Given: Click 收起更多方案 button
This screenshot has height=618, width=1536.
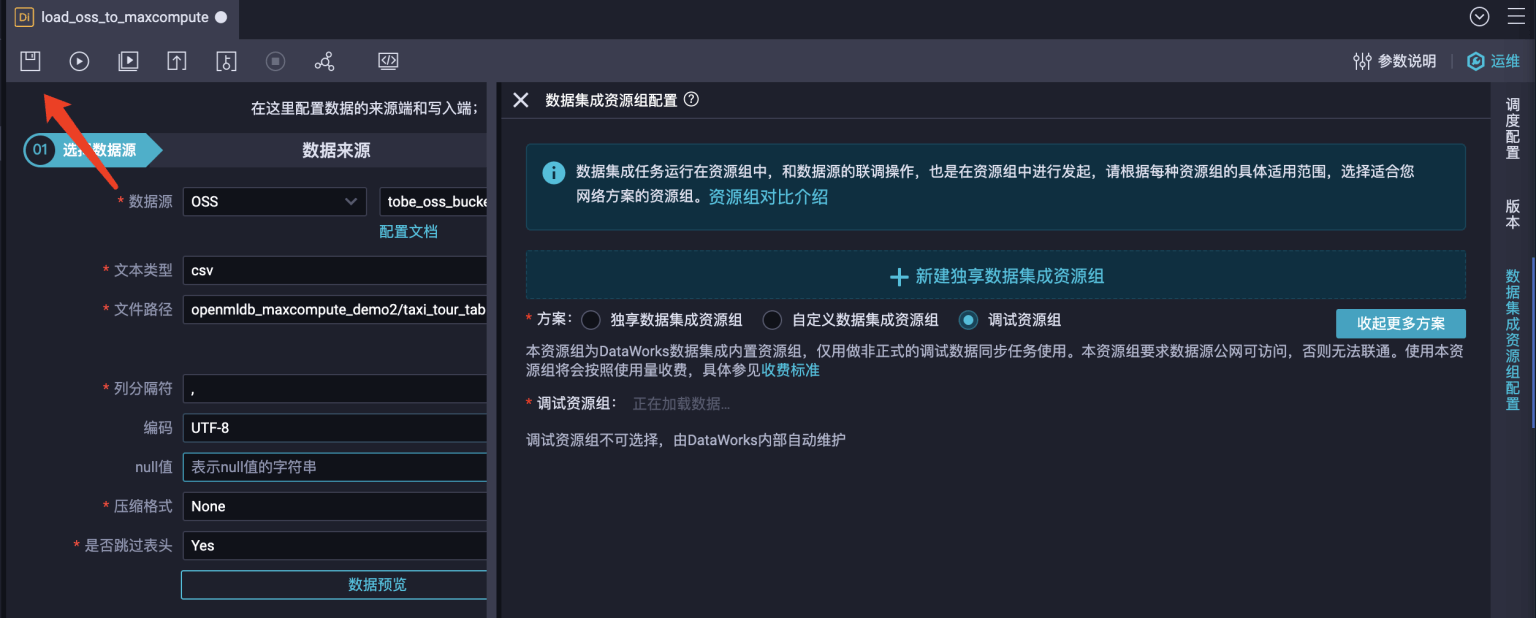Looking at the screenshot, I should [1401, 323].
